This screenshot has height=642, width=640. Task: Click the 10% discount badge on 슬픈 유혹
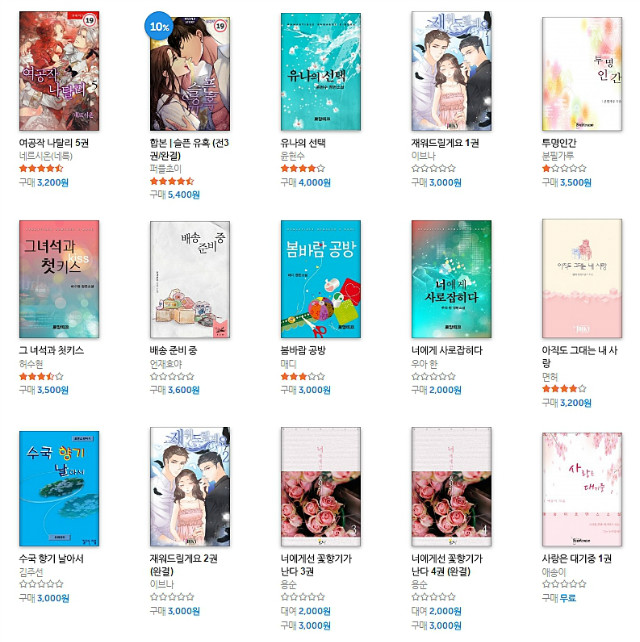tap(159, 26)
